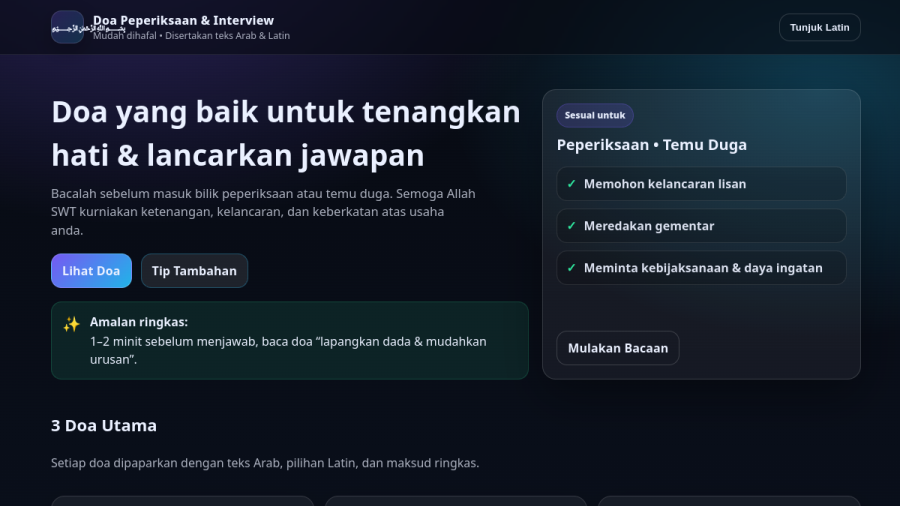Click checkmark icon next to Meredakan gementar
Screen dimensions: 900x506
[x=571, y=226]
